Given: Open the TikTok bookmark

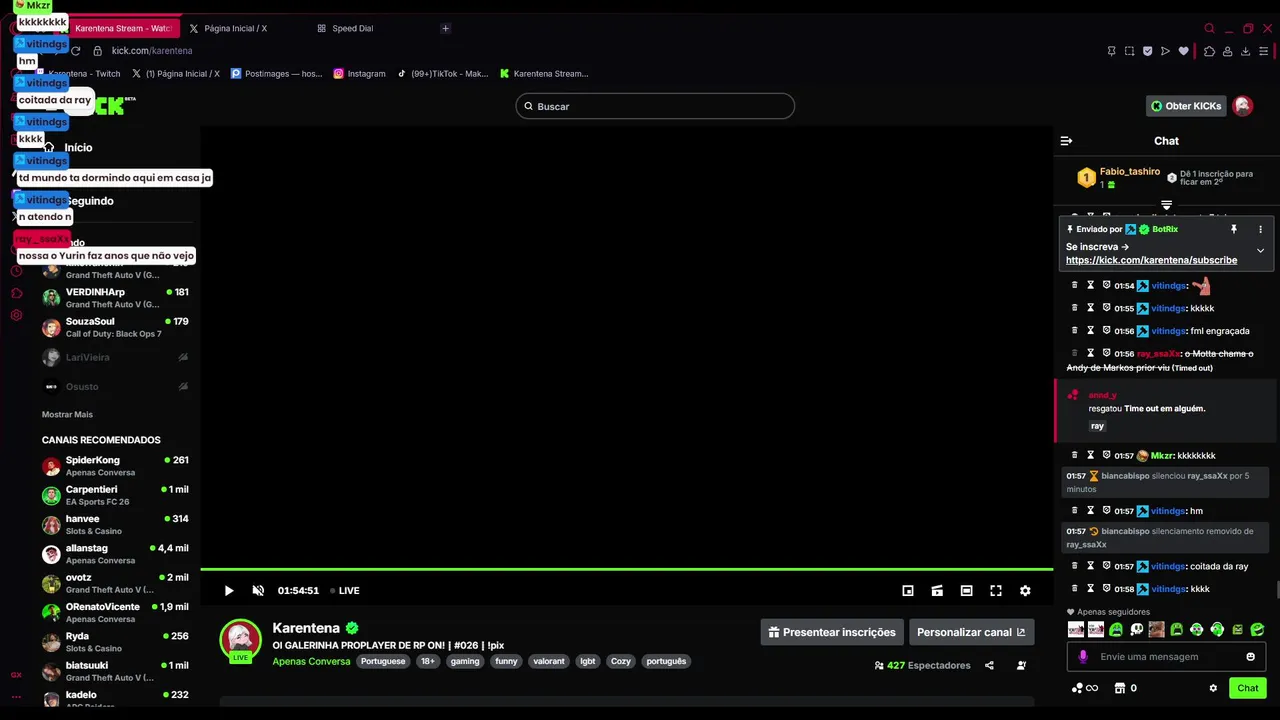Looking at the screenshot, I should coord(443,73).
